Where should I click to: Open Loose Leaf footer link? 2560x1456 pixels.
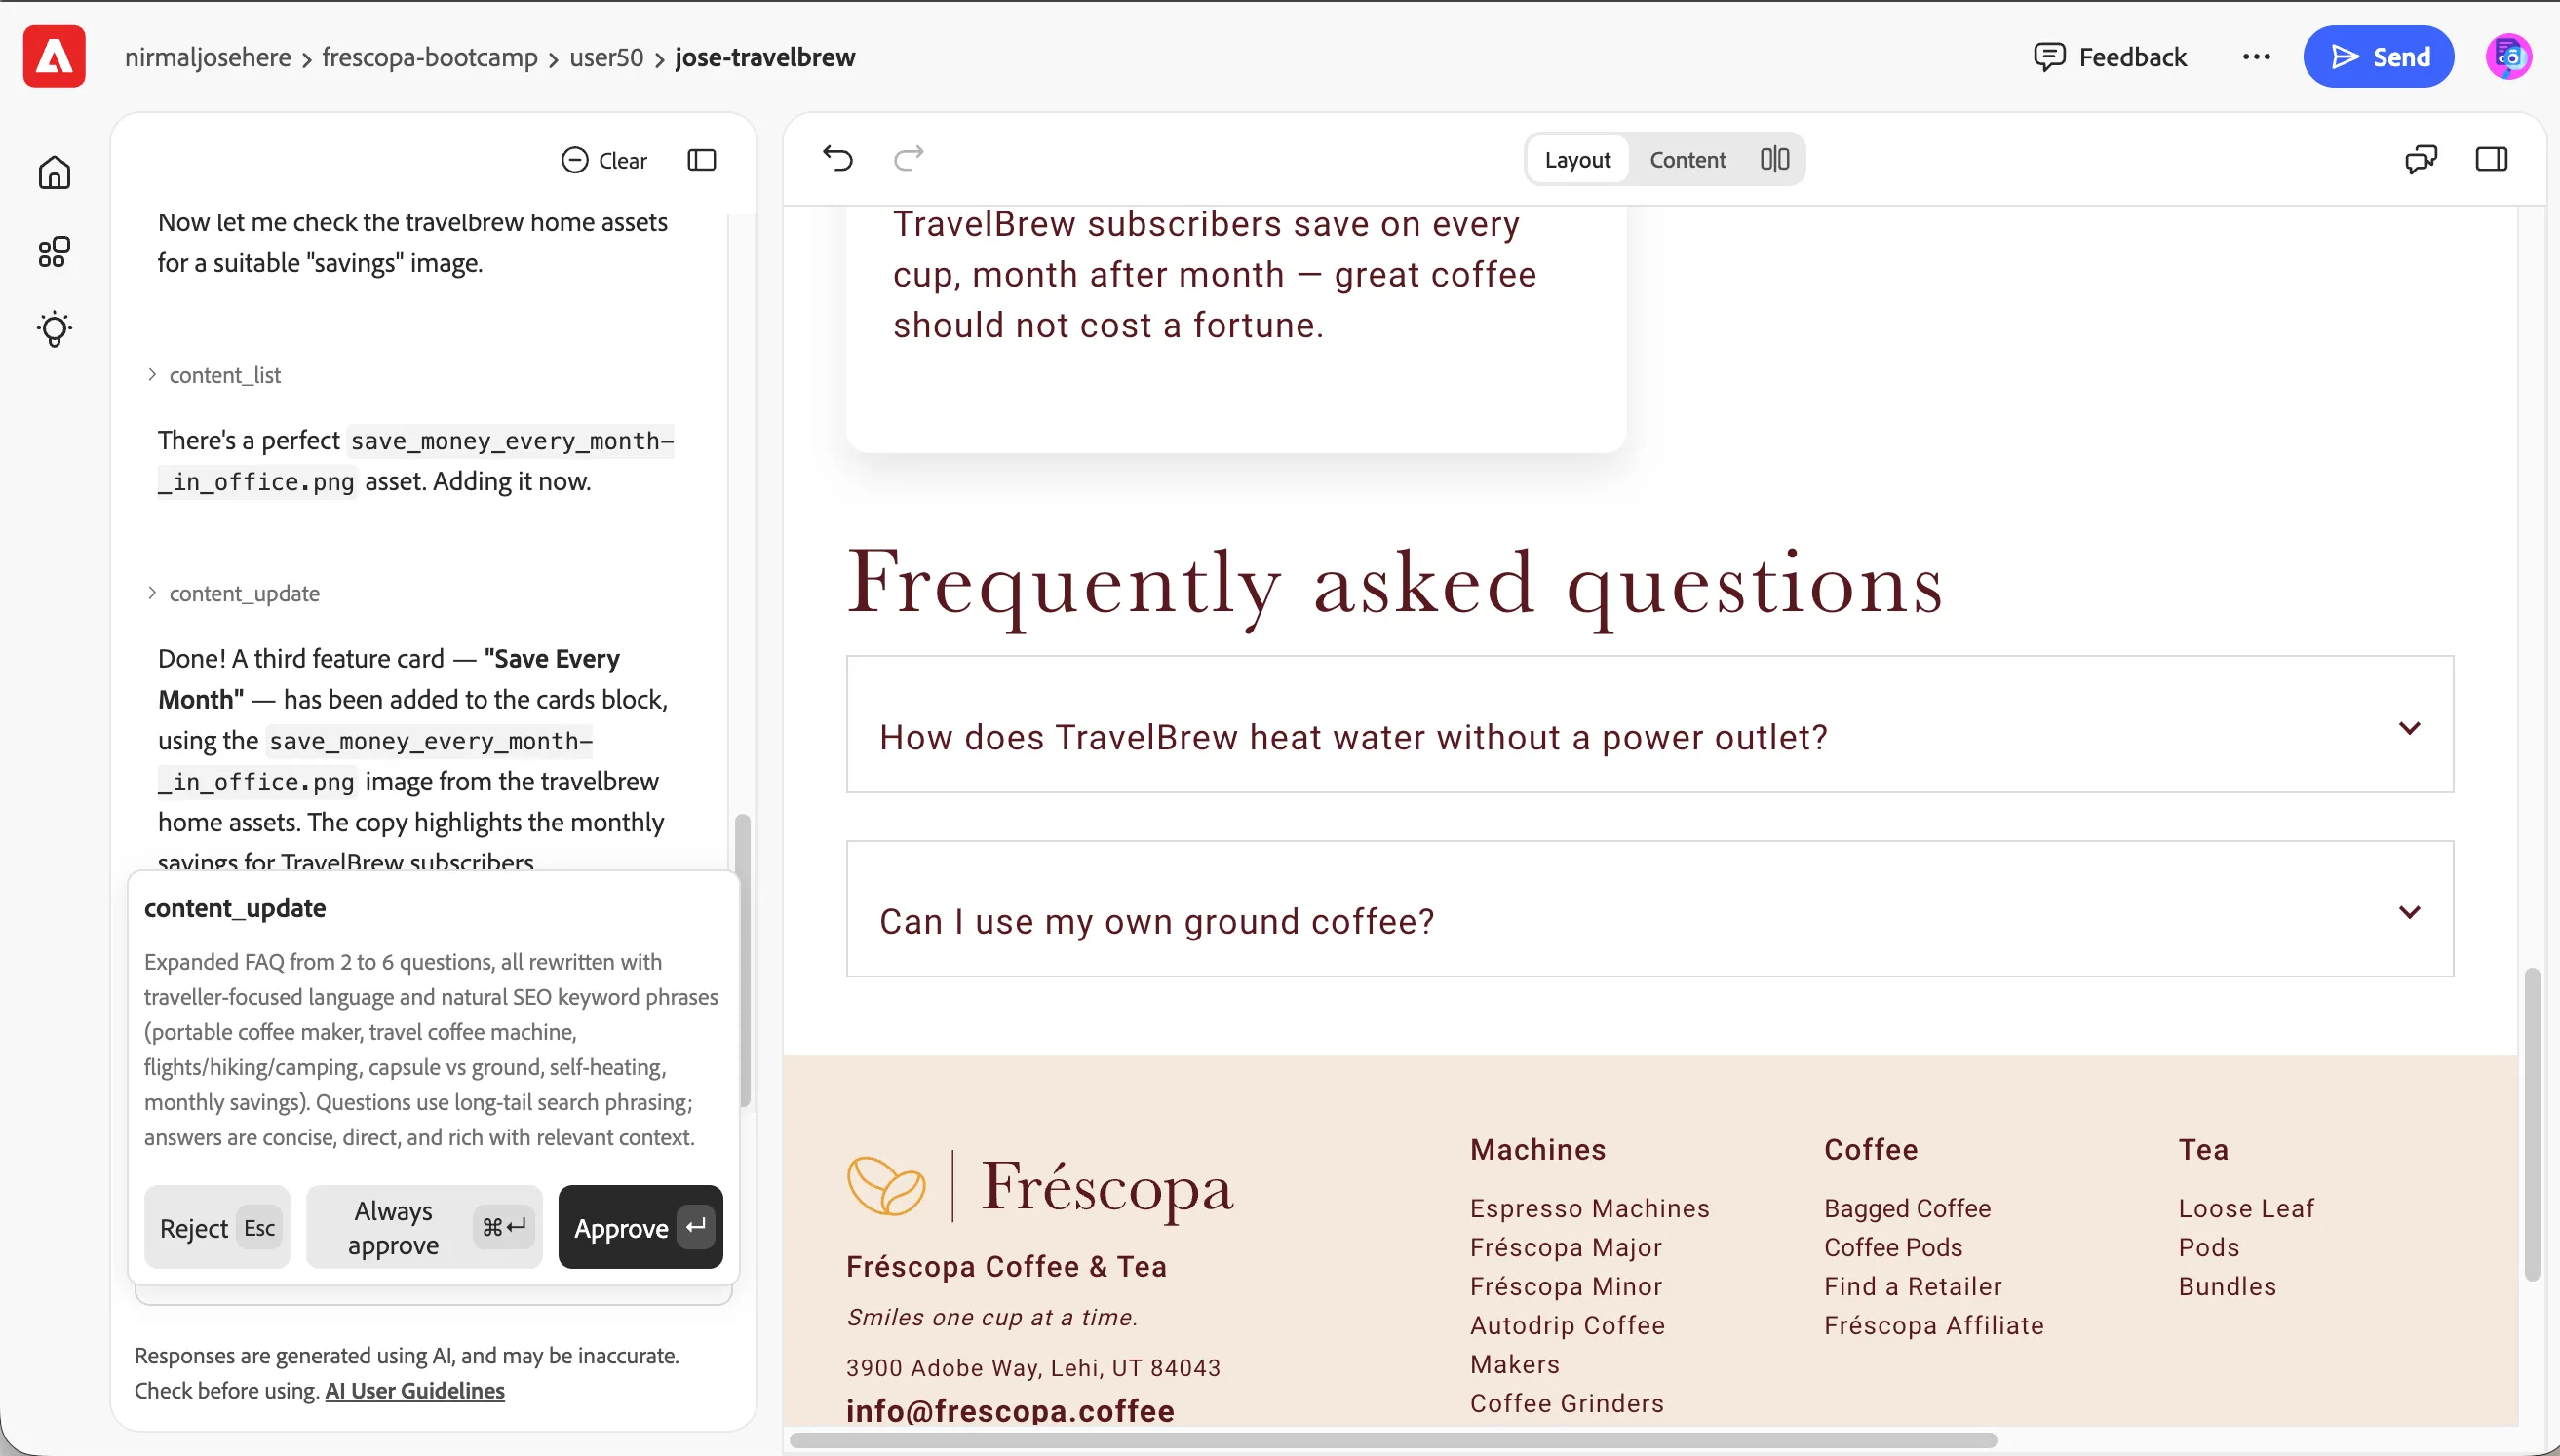coord(2246,1209)
